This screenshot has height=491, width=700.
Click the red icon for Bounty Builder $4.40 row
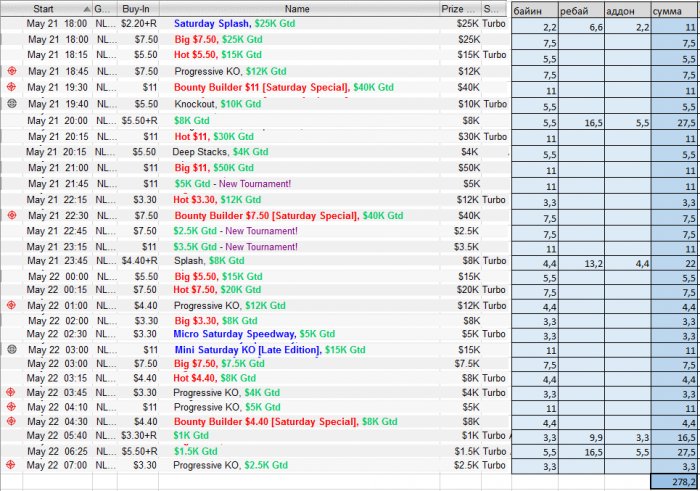pos(11,422)
